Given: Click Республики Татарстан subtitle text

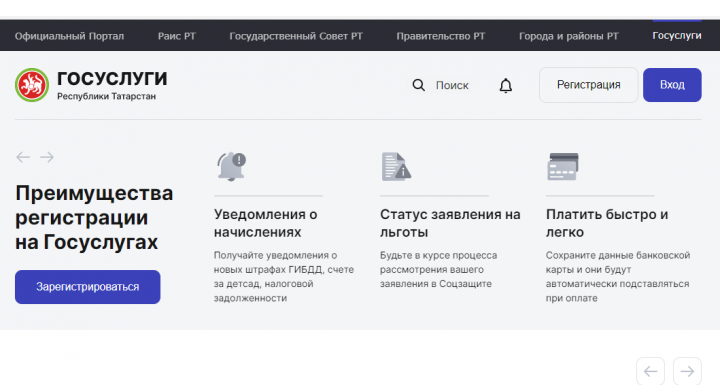Looking at the screenshot, I should pyautogui.click(x=107, y=96).
